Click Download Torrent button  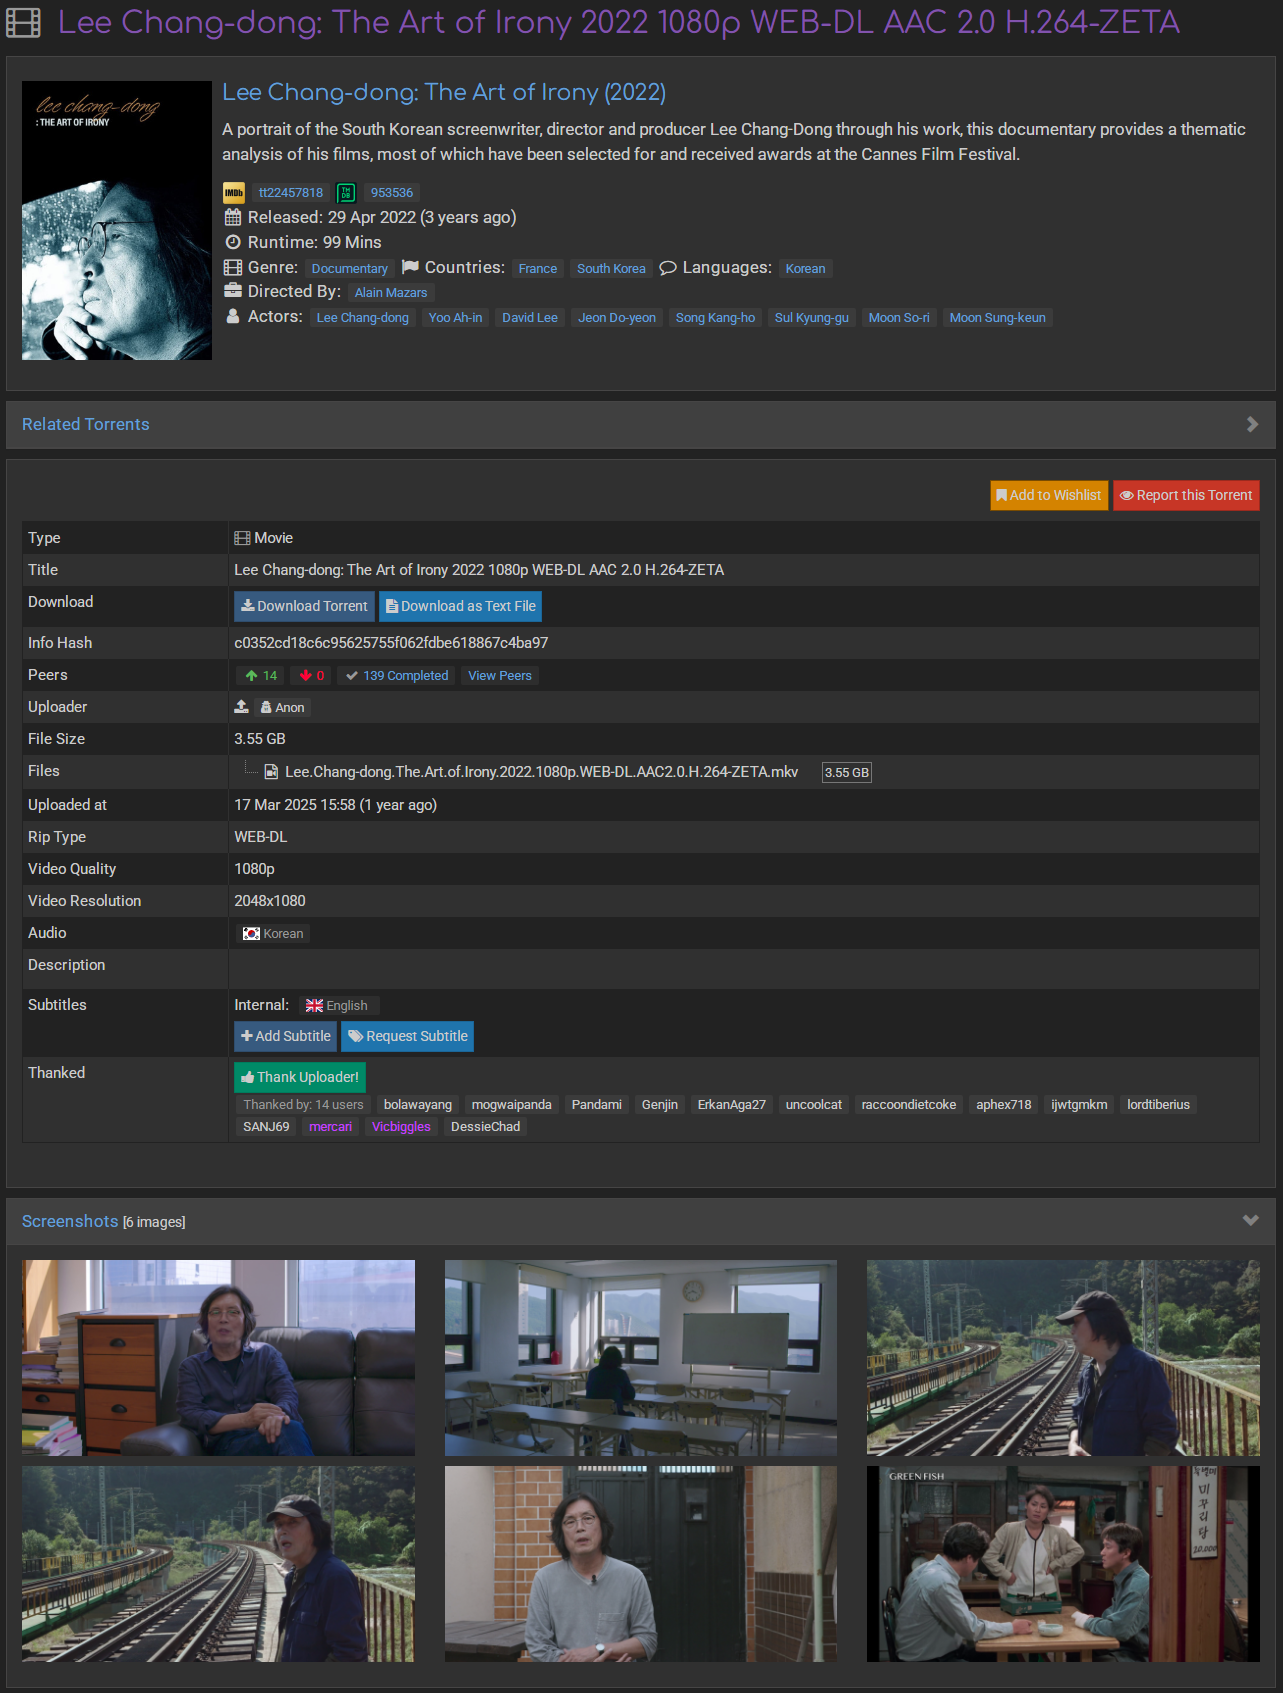304,606
